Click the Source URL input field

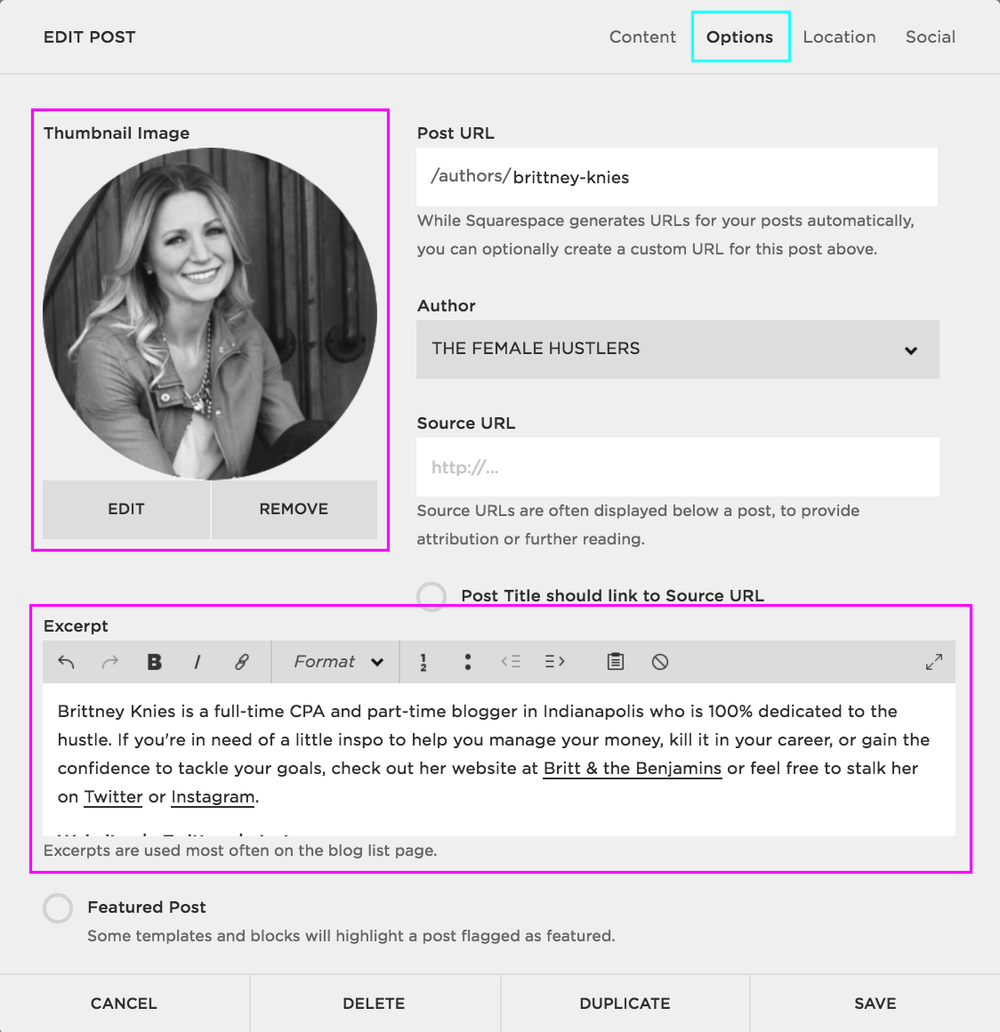tap(677, 467)
